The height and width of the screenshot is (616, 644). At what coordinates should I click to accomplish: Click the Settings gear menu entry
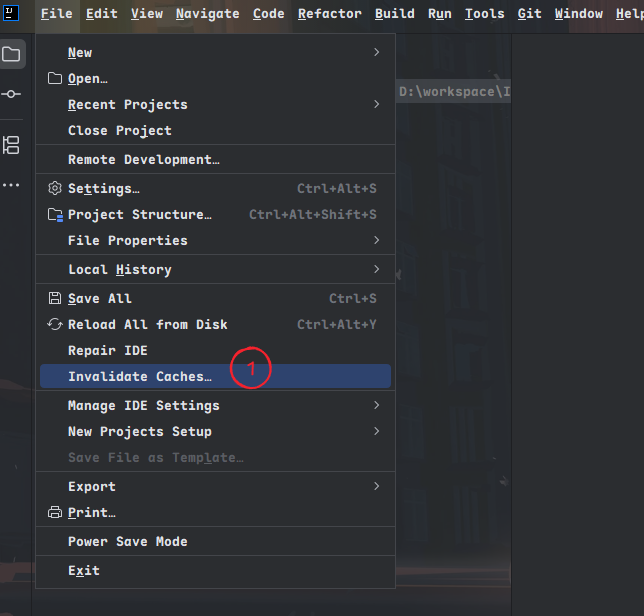pyautogui.click(x=104, y=188)
